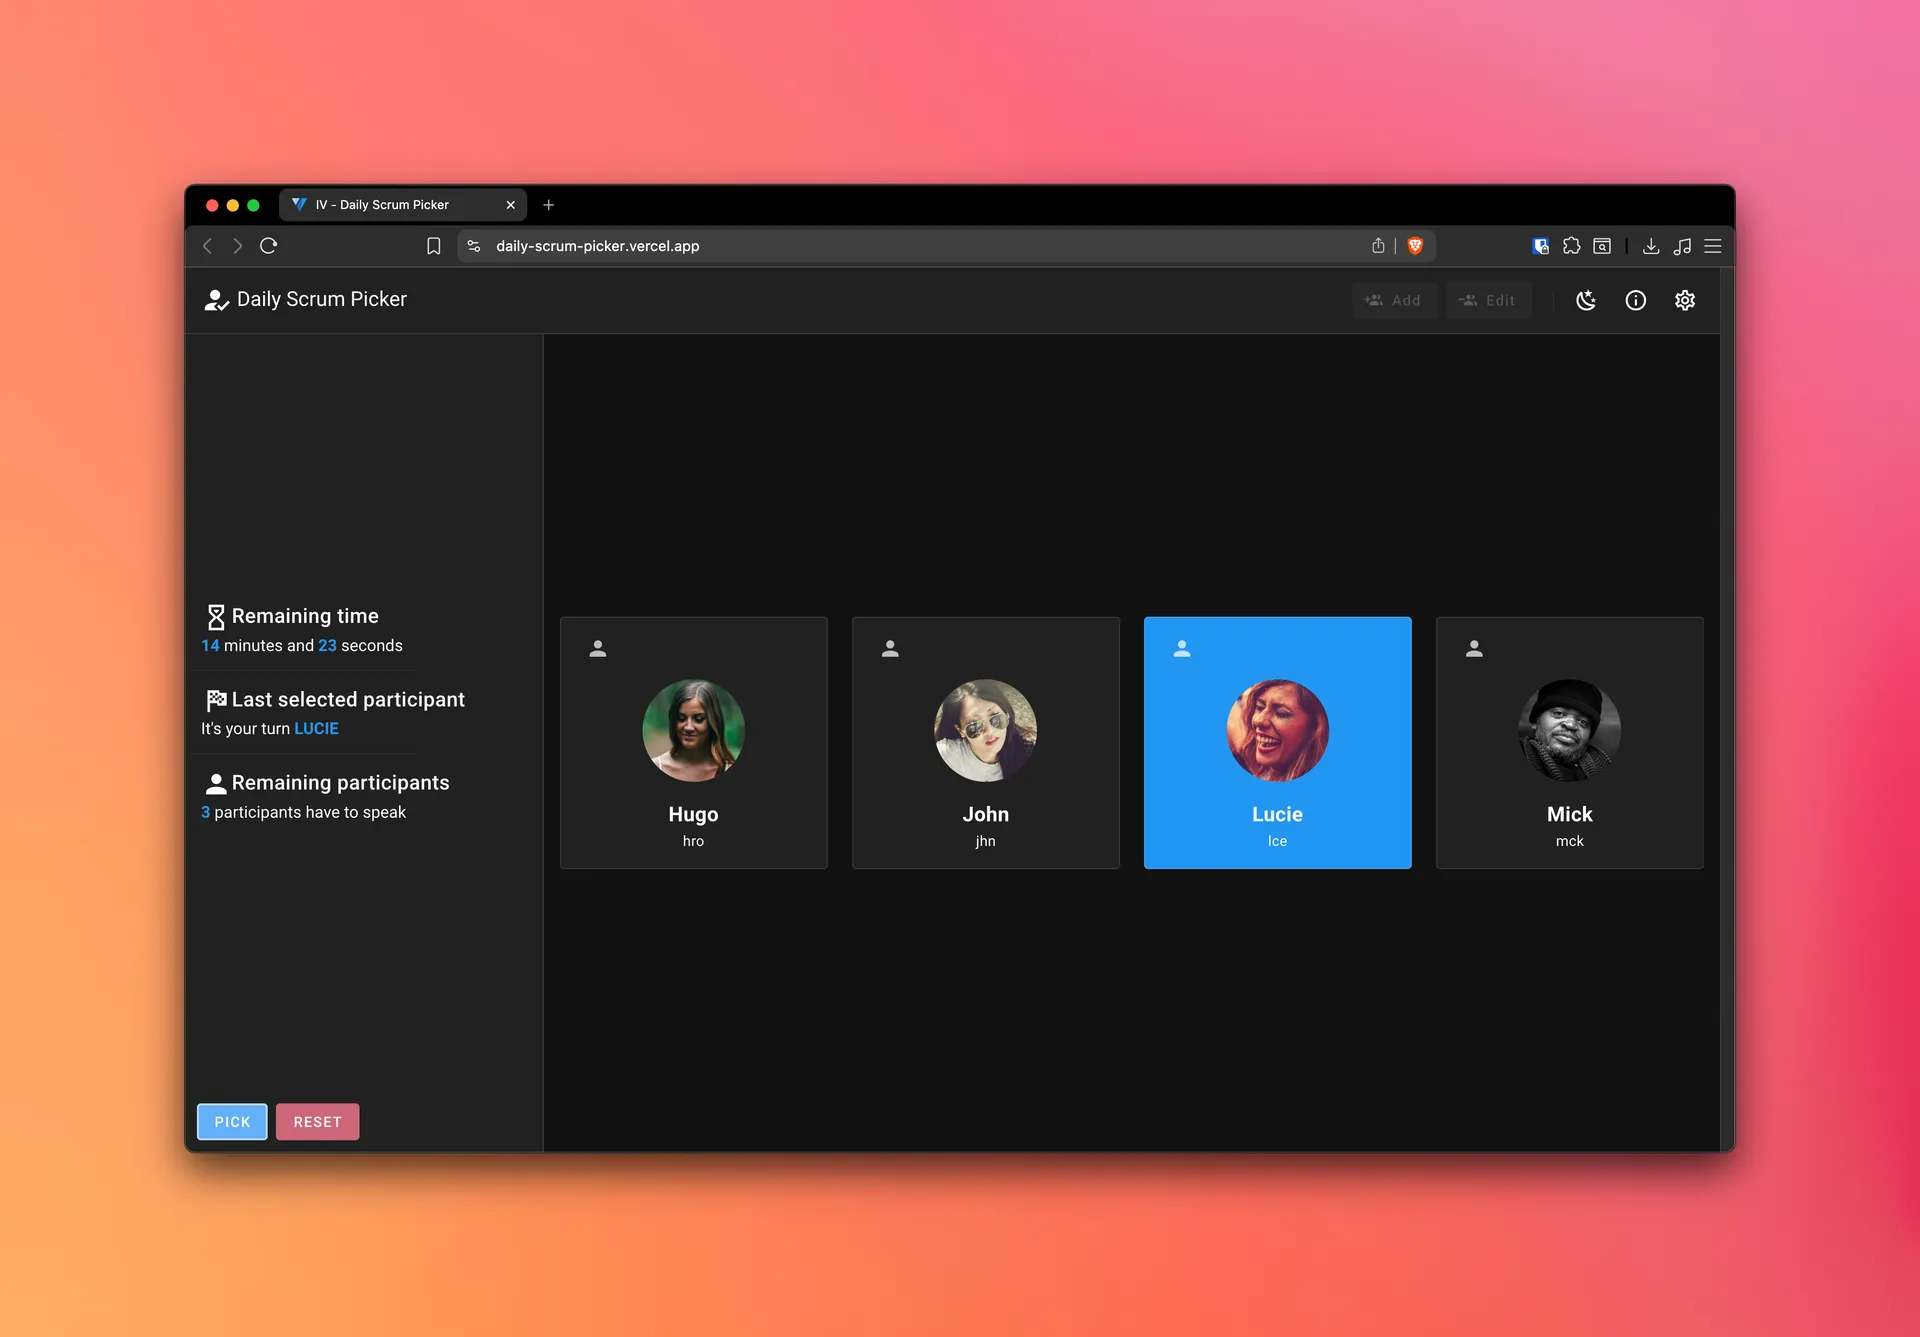The image size is (1920, 1337).
Task: Click the name Lucie on the blue card
Action: click(1277, 814)
